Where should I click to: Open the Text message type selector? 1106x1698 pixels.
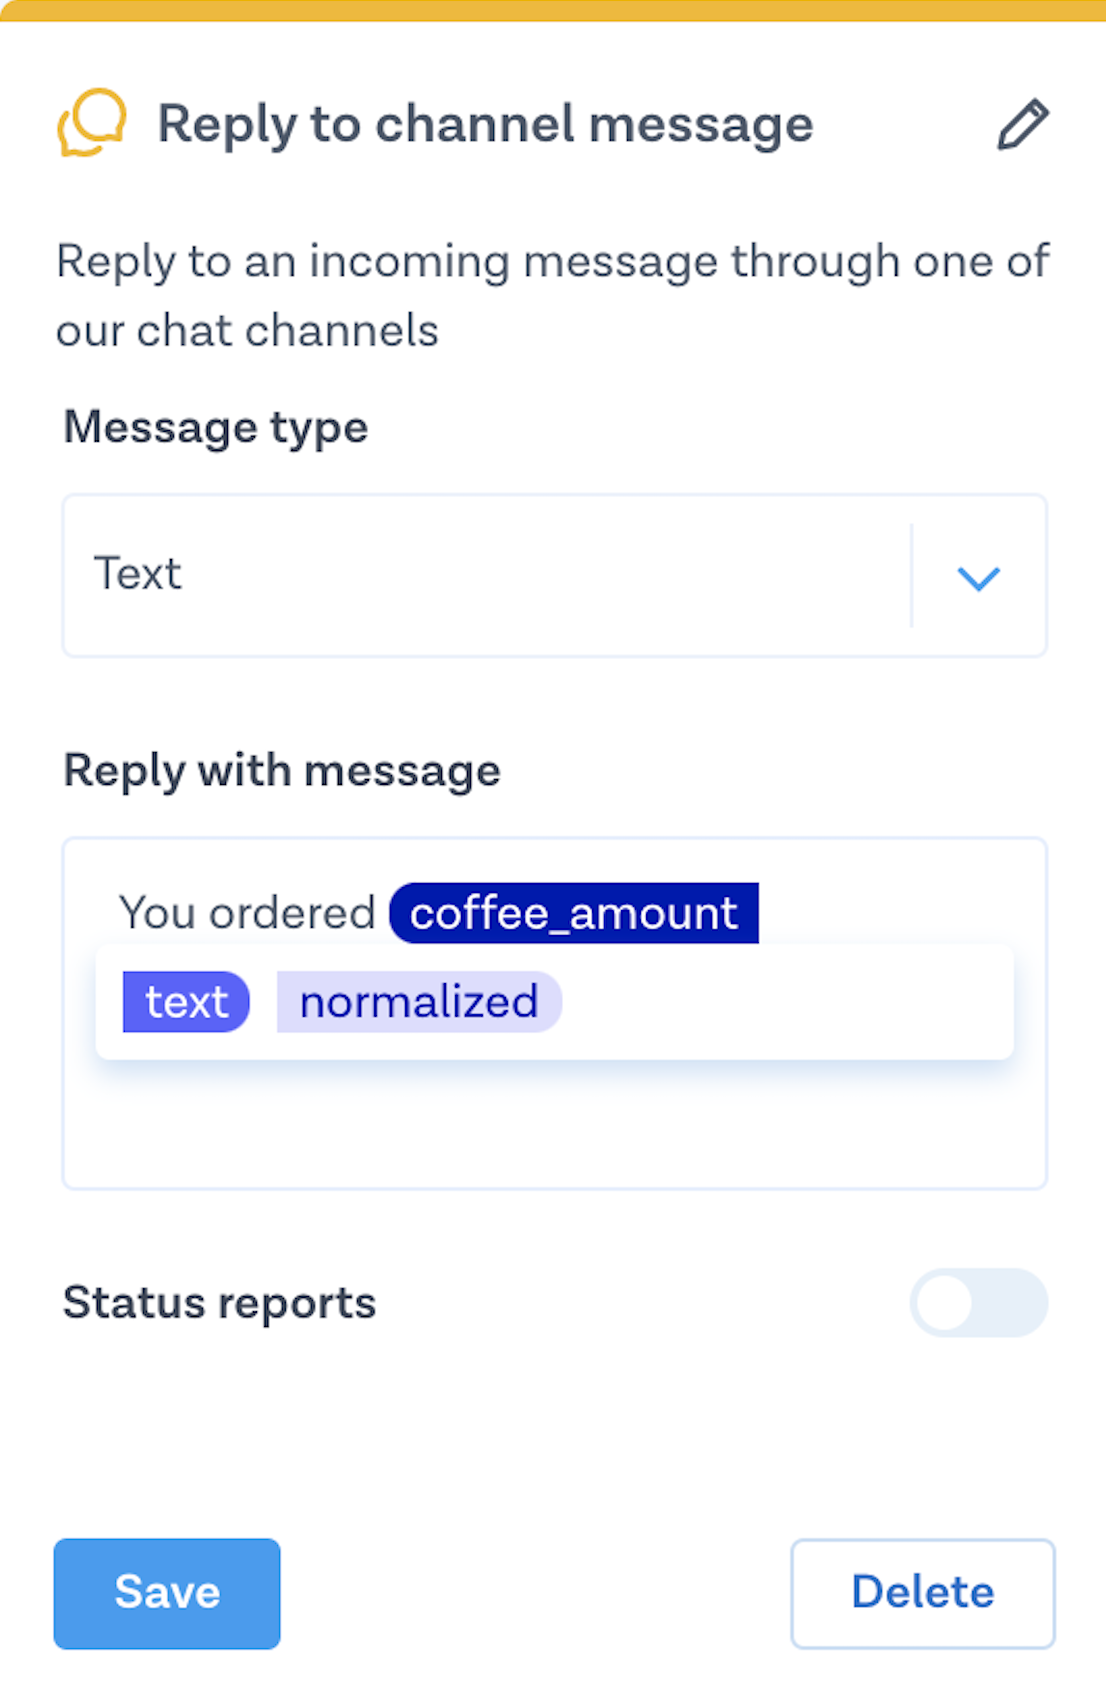[x=554, y=576]
